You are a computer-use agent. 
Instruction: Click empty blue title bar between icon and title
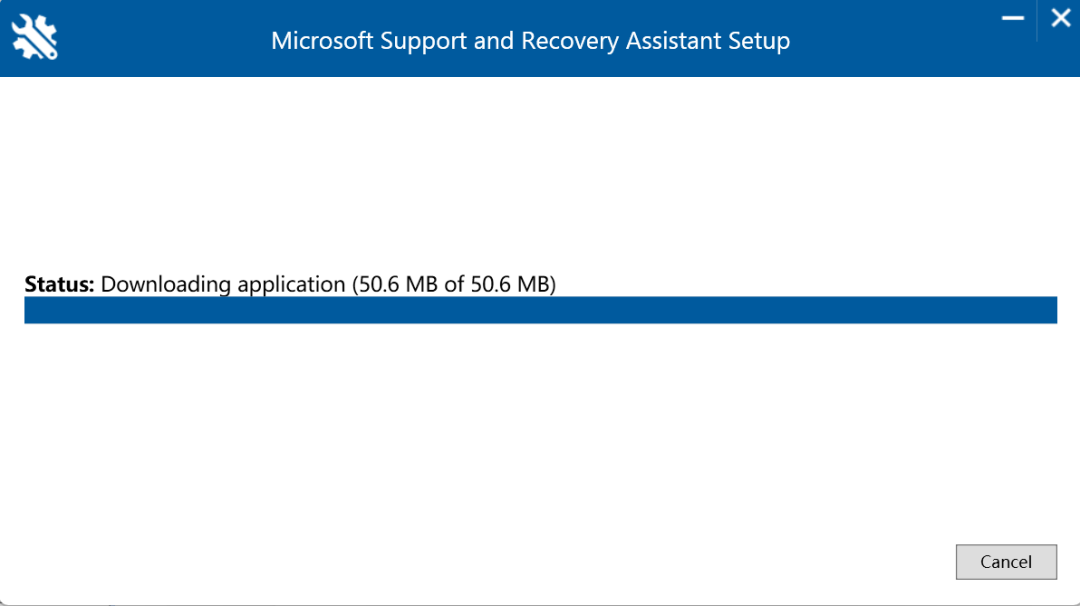click(x=160, y=41)
